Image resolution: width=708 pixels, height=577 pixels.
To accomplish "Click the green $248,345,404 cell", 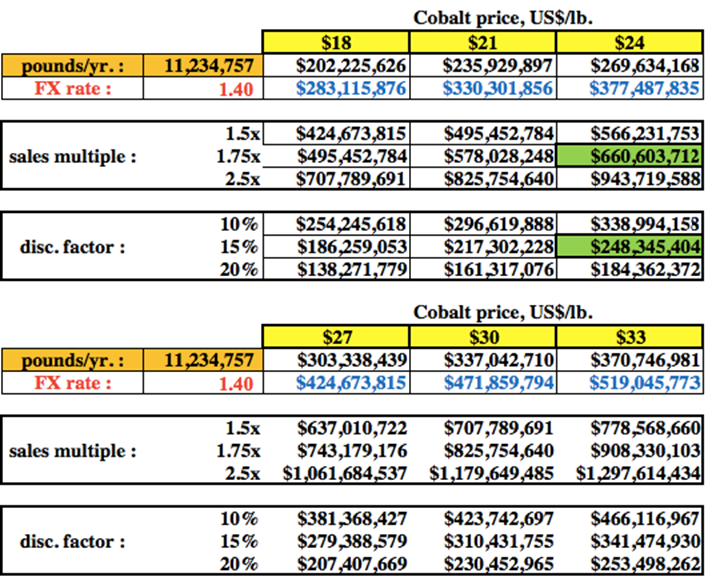I will [x=630, y=246].
